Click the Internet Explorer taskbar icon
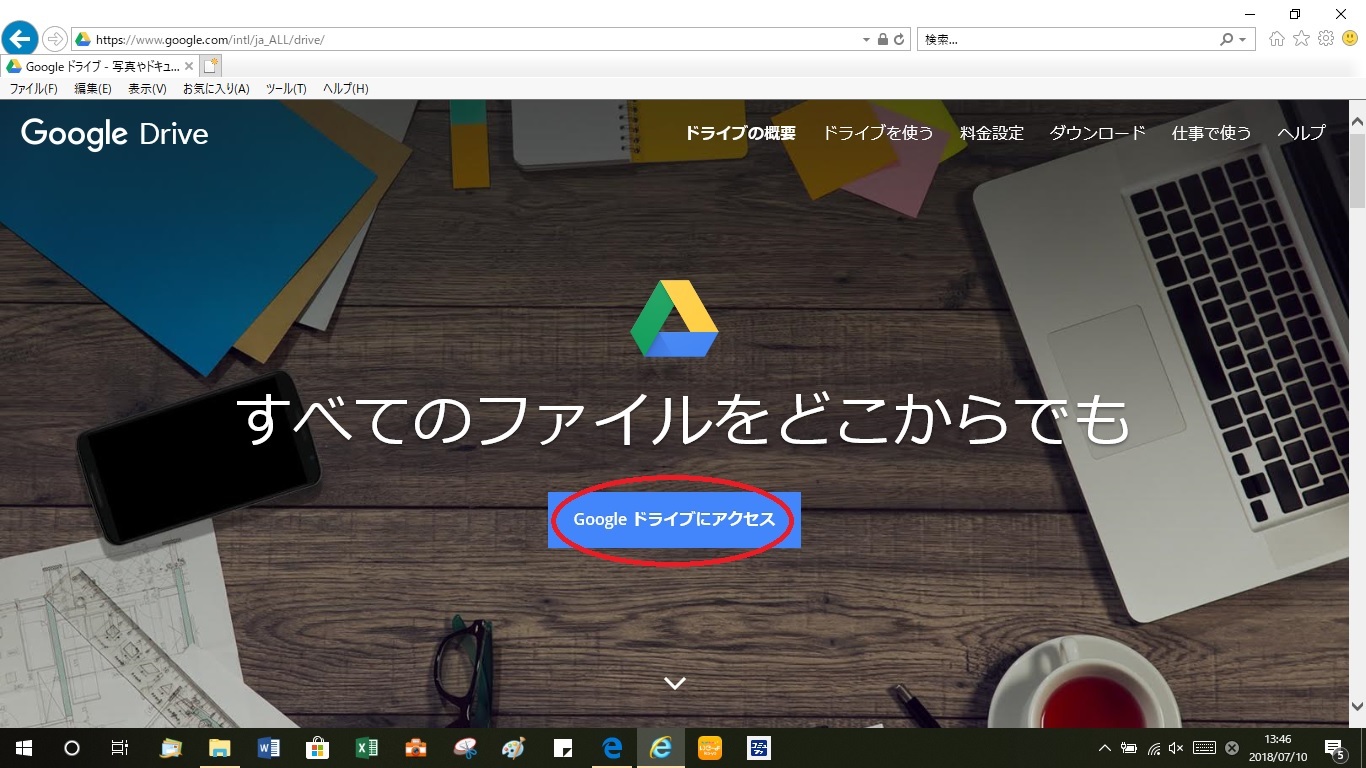This screenshot has height=768, width=1366. tap(660, 748)
